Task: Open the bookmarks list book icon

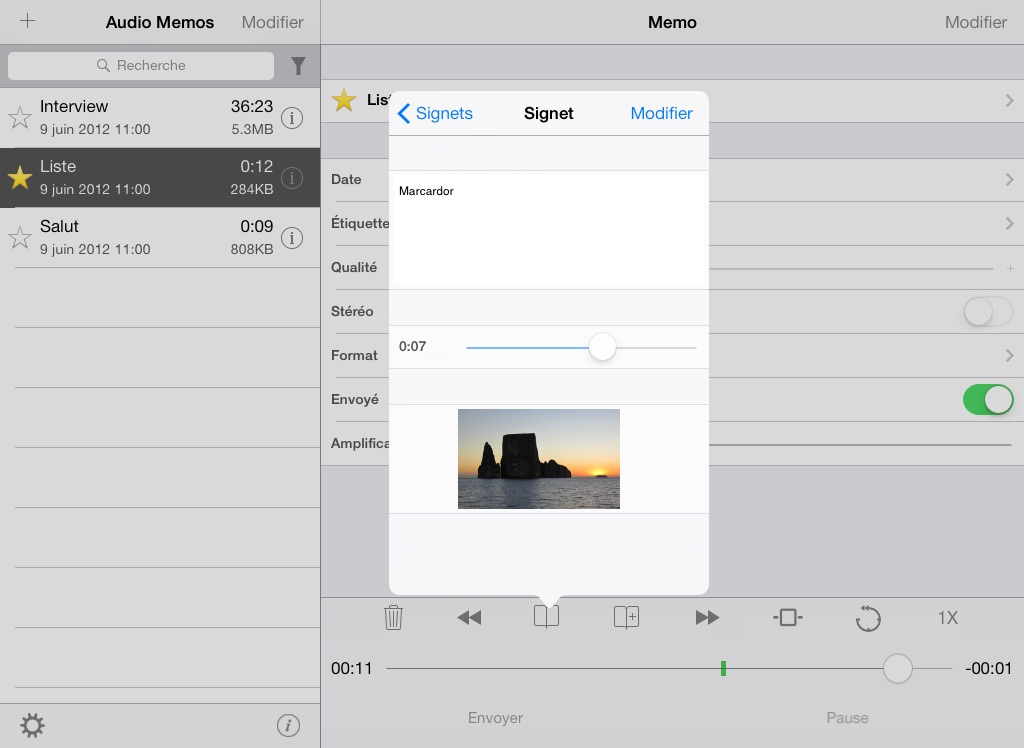Action: [x=546, y=618]
